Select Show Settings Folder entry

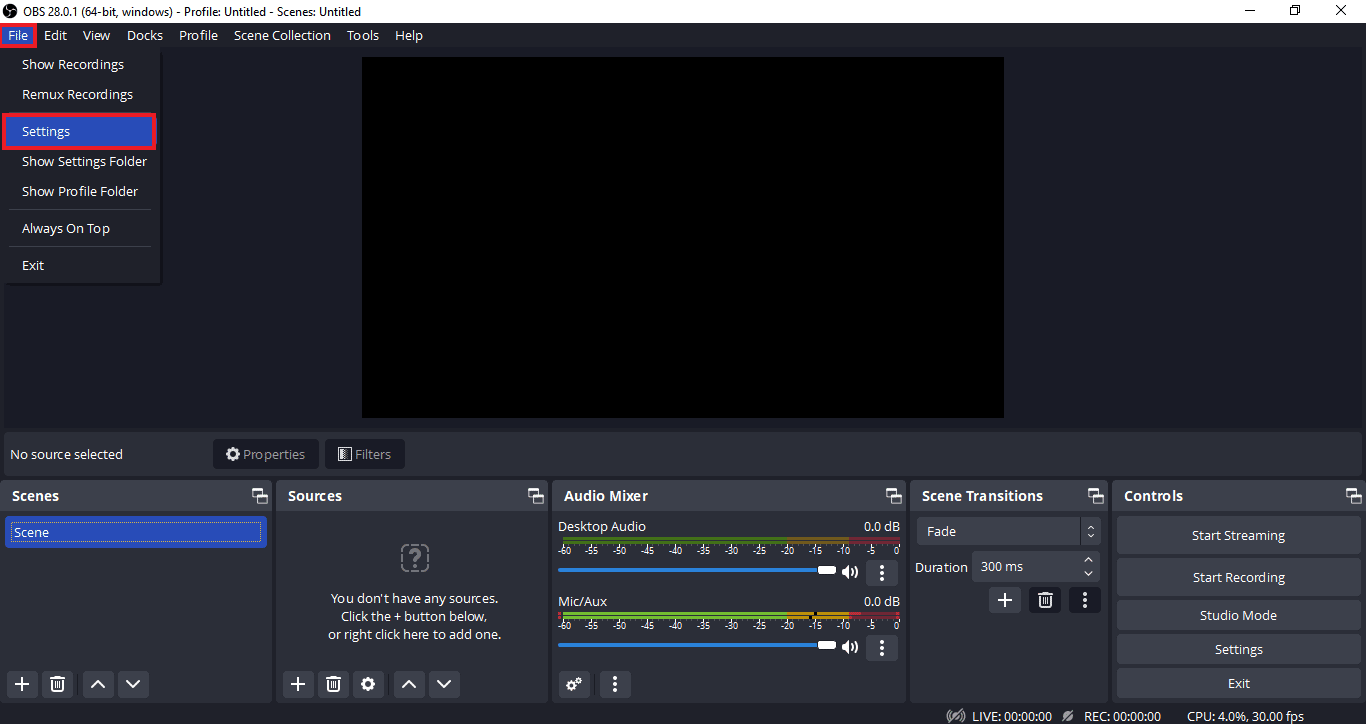point(80,161)
